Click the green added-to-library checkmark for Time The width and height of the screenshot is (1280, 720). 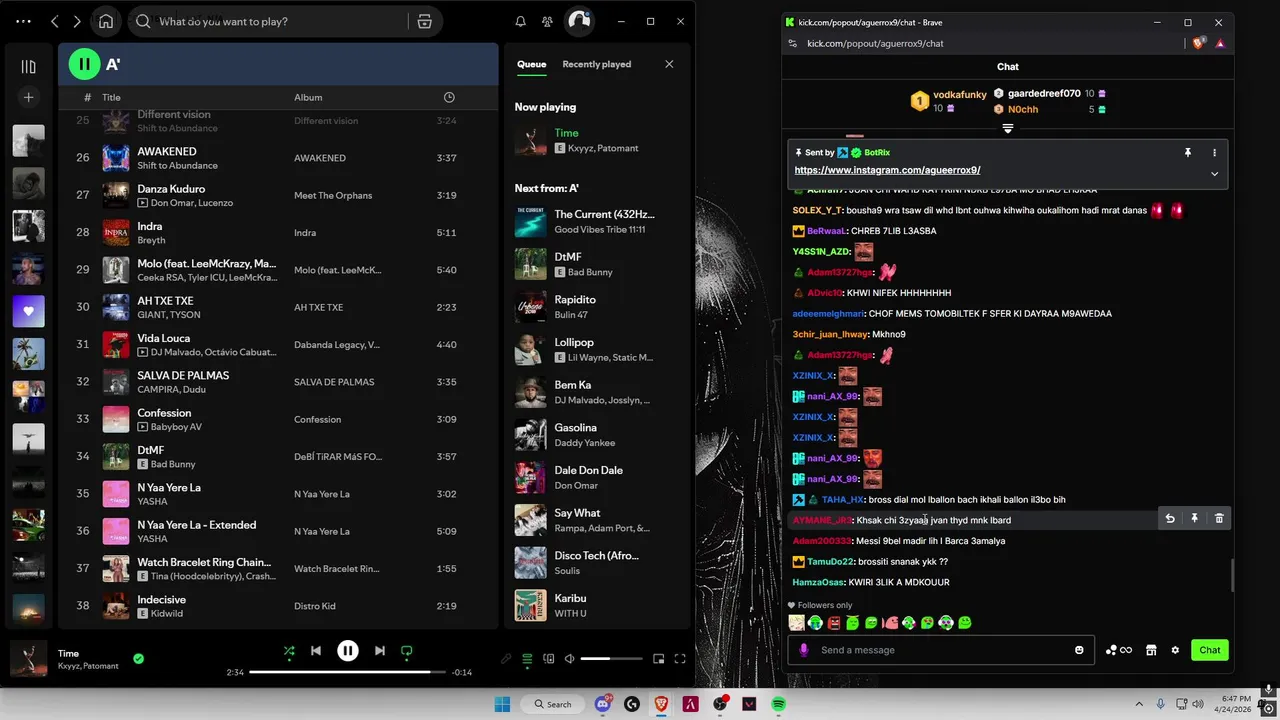[139, 658]
